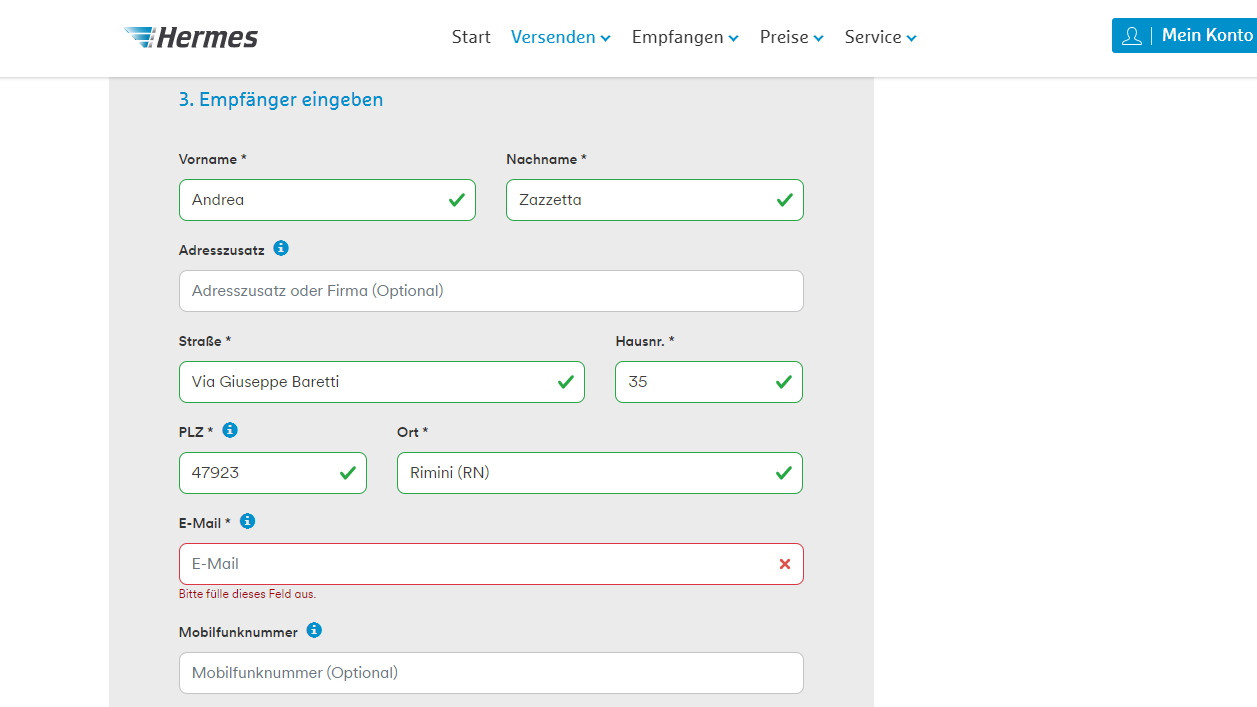Screen dimensions: 1257x707
Task: Expand the Empfangen chevron arrow
Action: pos(733,39)
